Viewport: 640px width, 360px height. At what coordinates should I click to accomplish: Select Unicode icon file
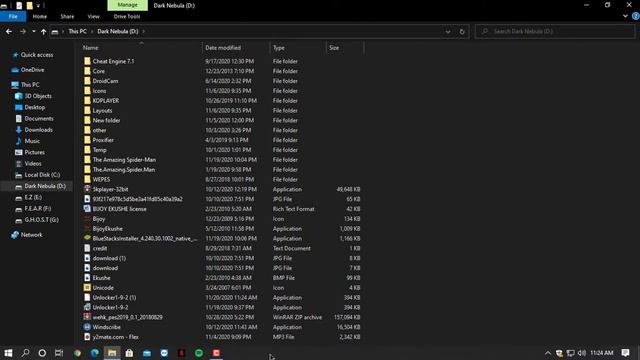coord(87,287)
